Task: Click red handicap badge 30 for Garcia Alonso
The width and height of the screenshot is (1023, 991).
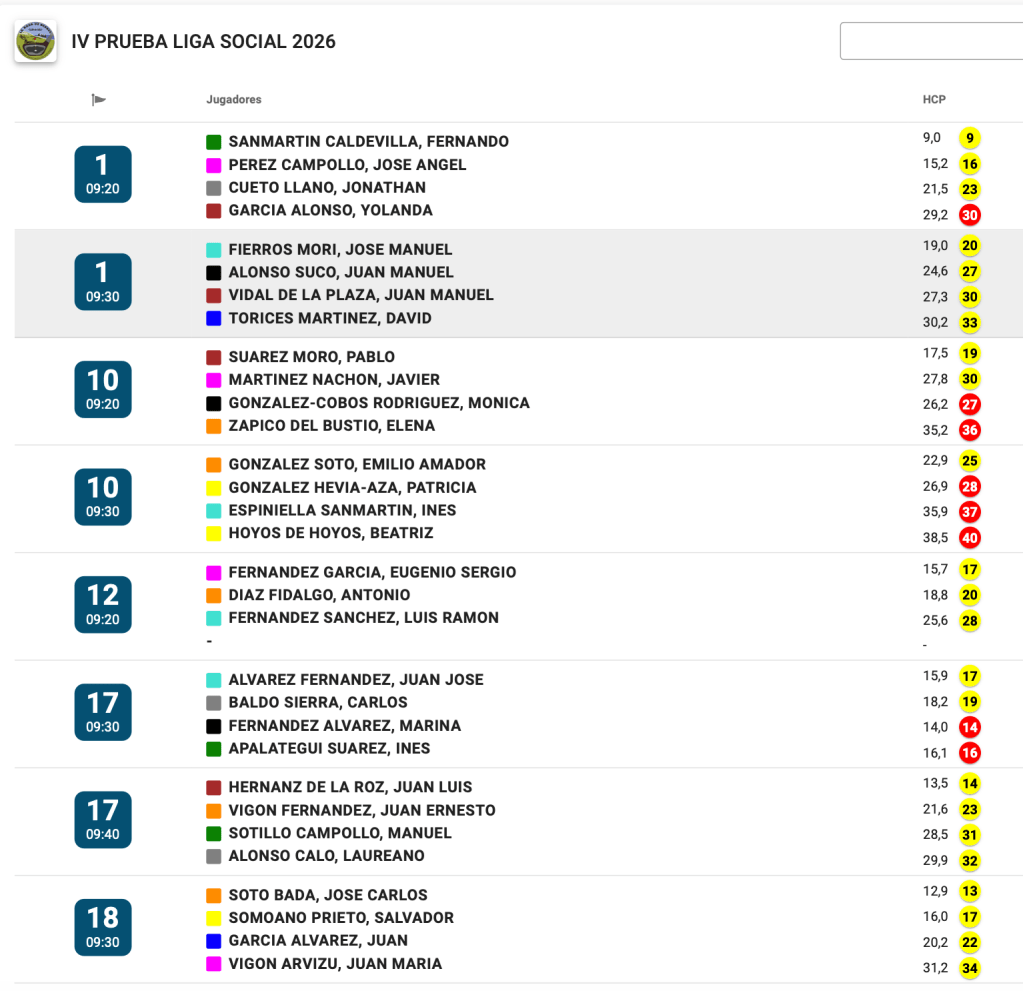Action: click(969, 215)
